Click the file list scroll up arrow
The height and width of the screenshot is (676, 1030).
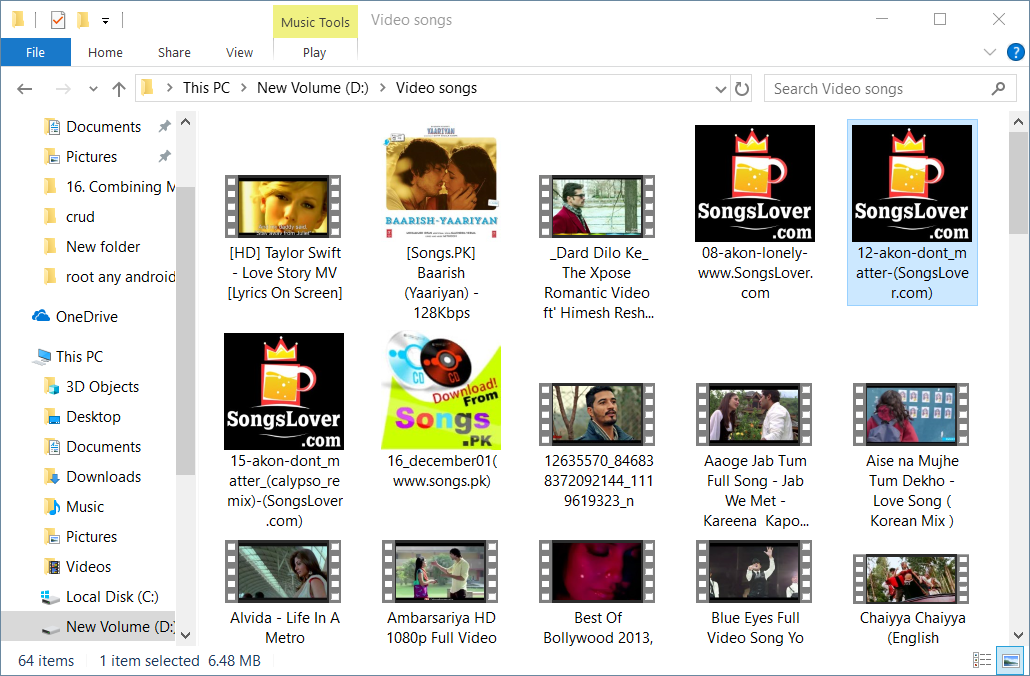click(1018, 122)
